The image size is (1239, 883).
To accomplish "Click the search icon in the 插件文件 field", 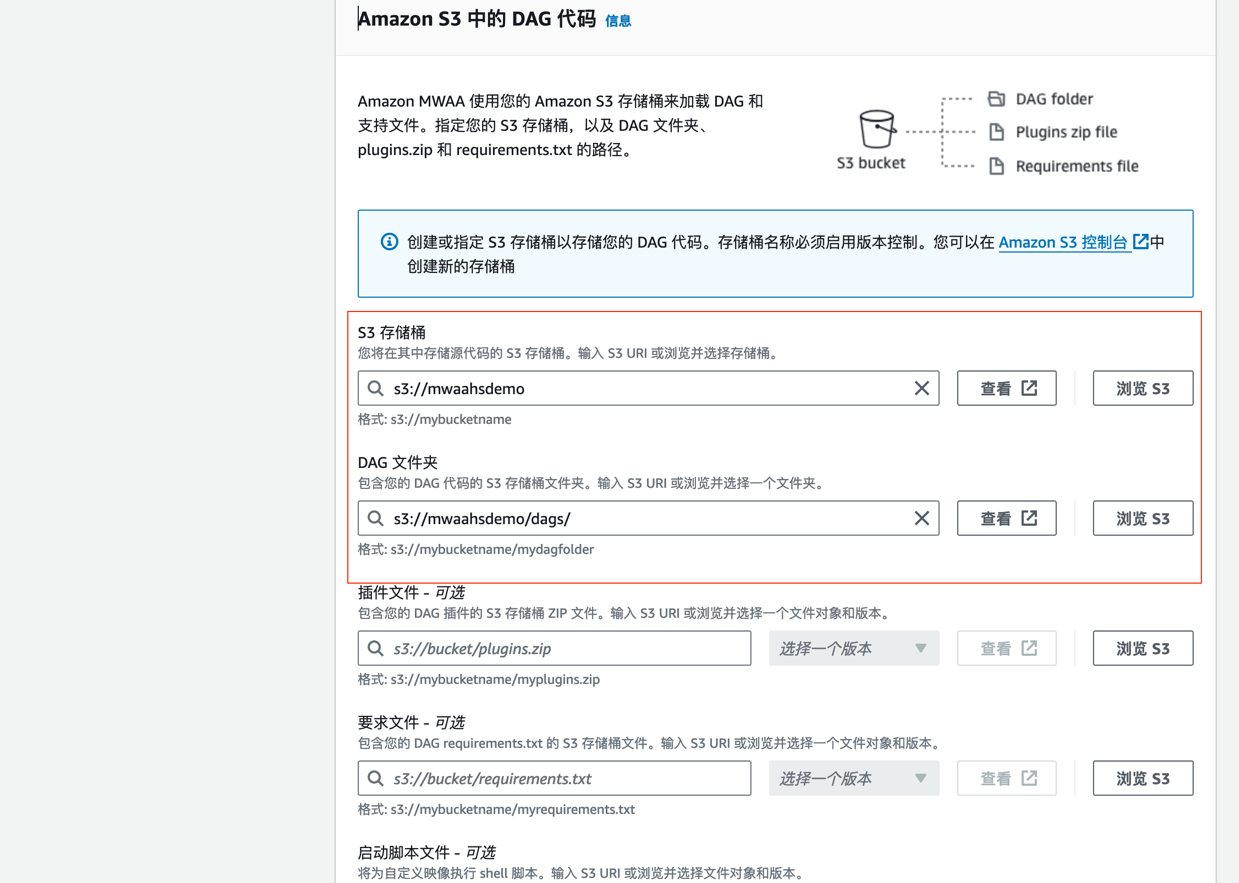I will click(375, 648).
